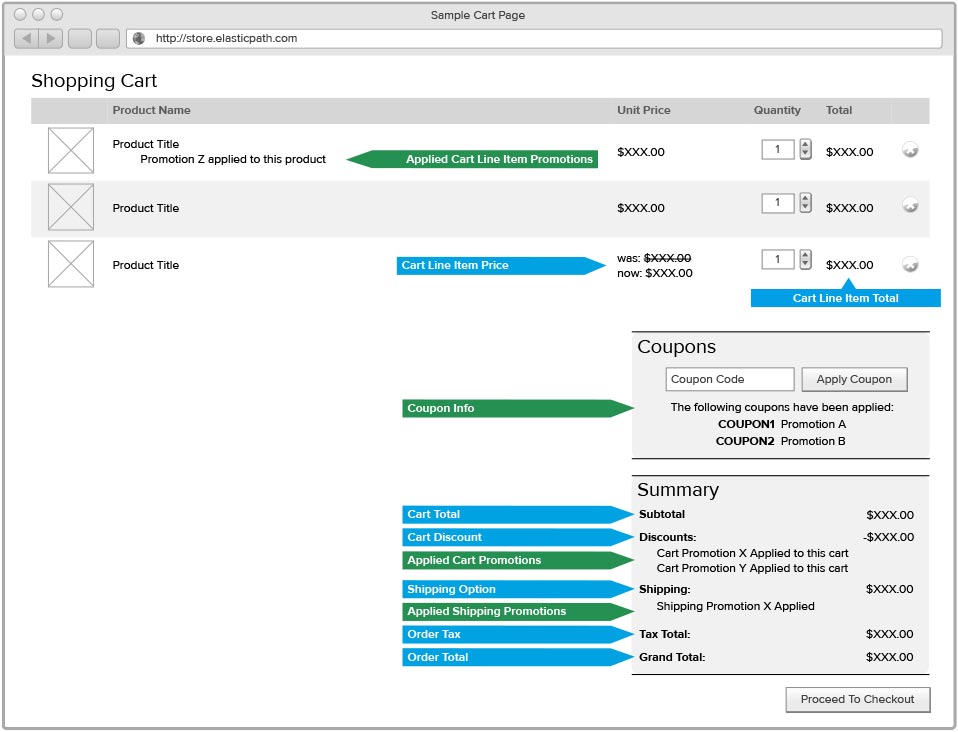Click the Product Name column header

(x=151, y=110)
